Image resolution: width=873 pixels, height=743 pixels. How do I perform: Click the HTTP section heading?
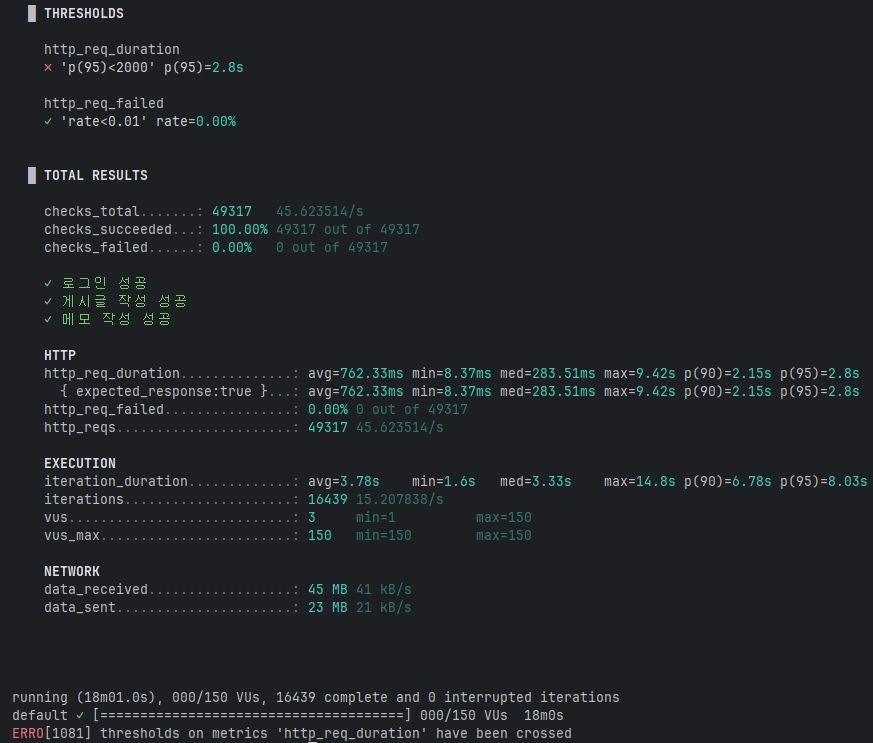60,355
